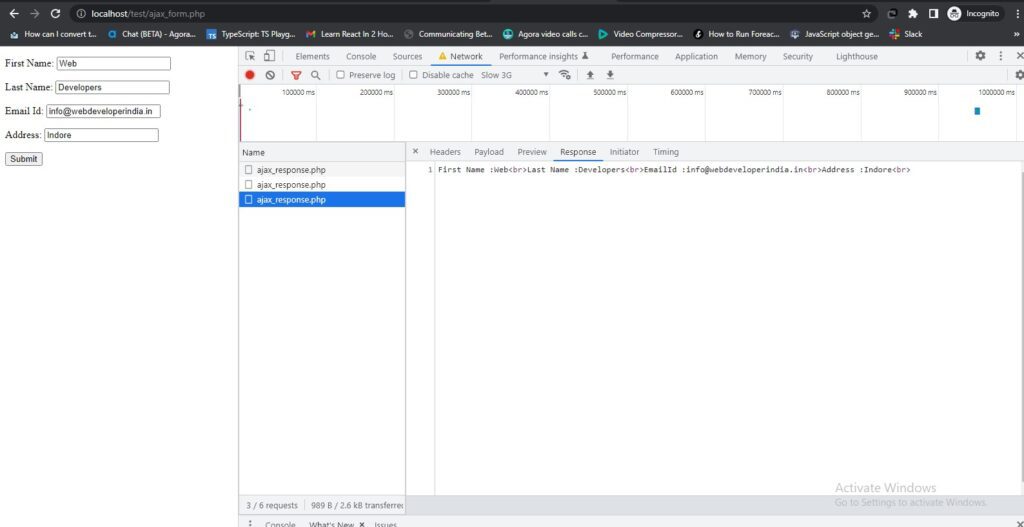
Task: Open the Slow 3G throttling dropdown
Action: (x=515, y=75)
